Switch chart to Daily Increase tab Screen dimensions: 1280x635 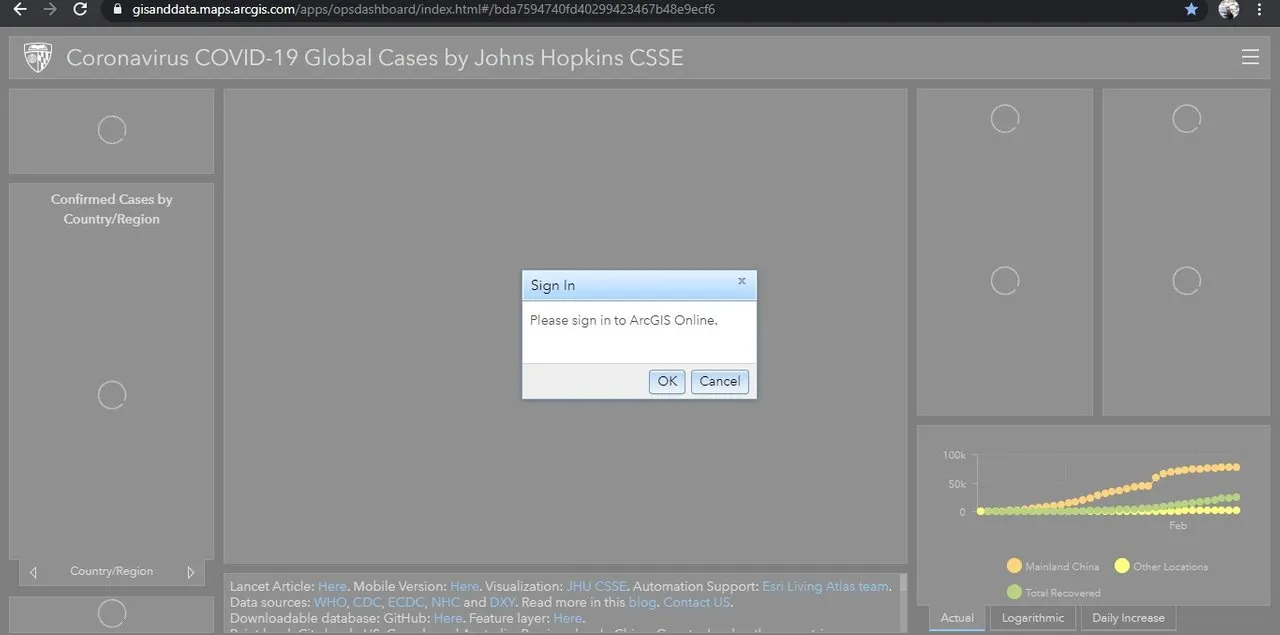1128,618
